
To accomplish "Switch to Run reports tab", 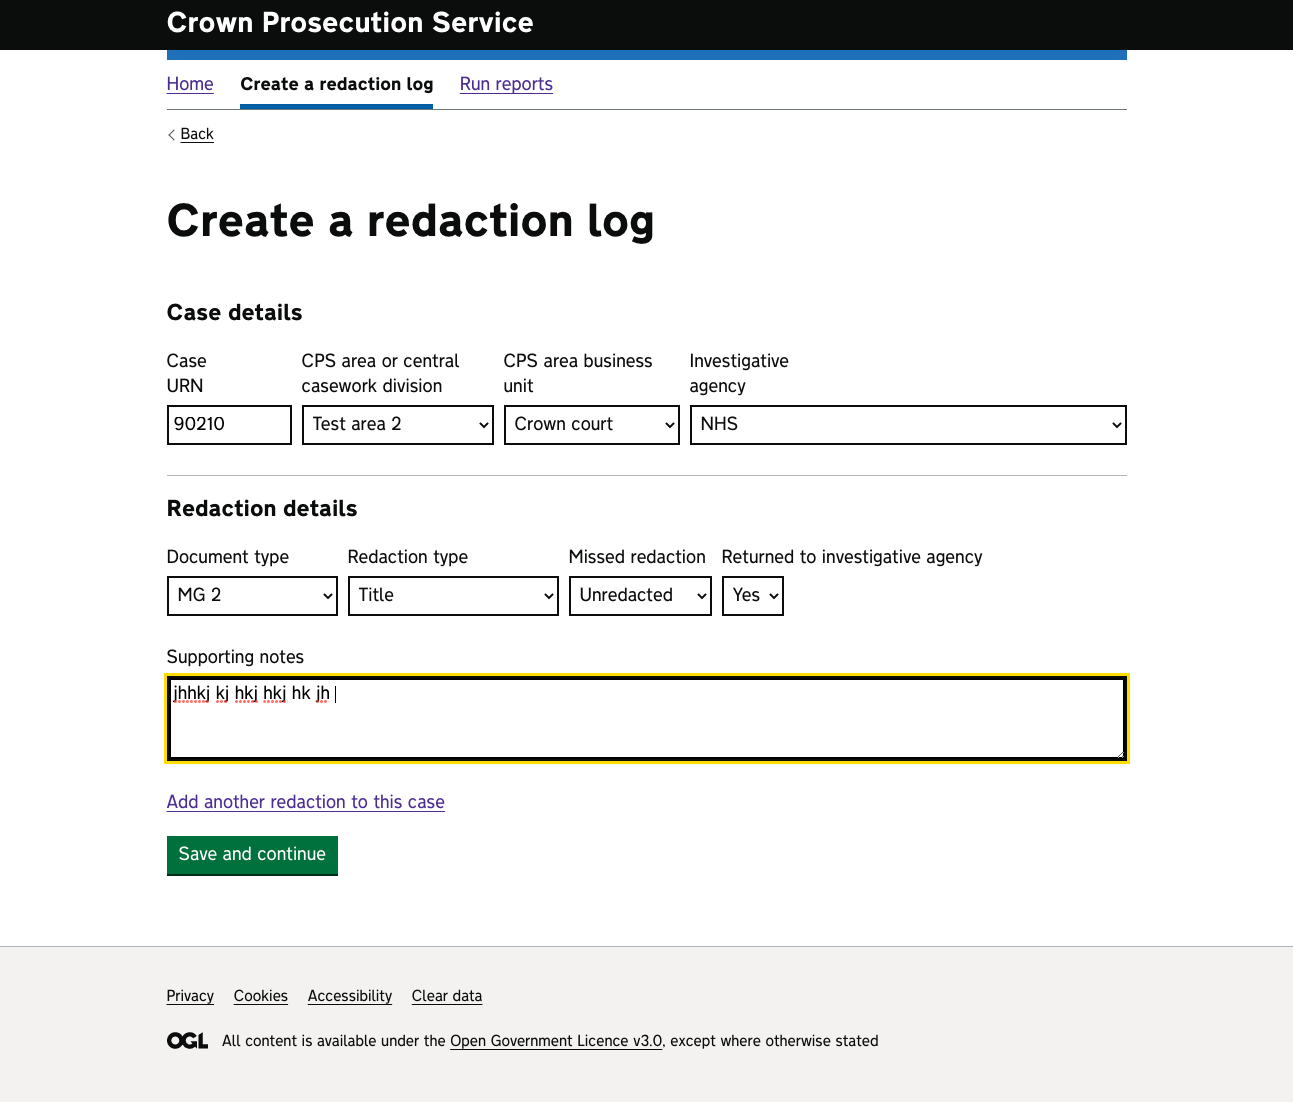I will [506, 84].
